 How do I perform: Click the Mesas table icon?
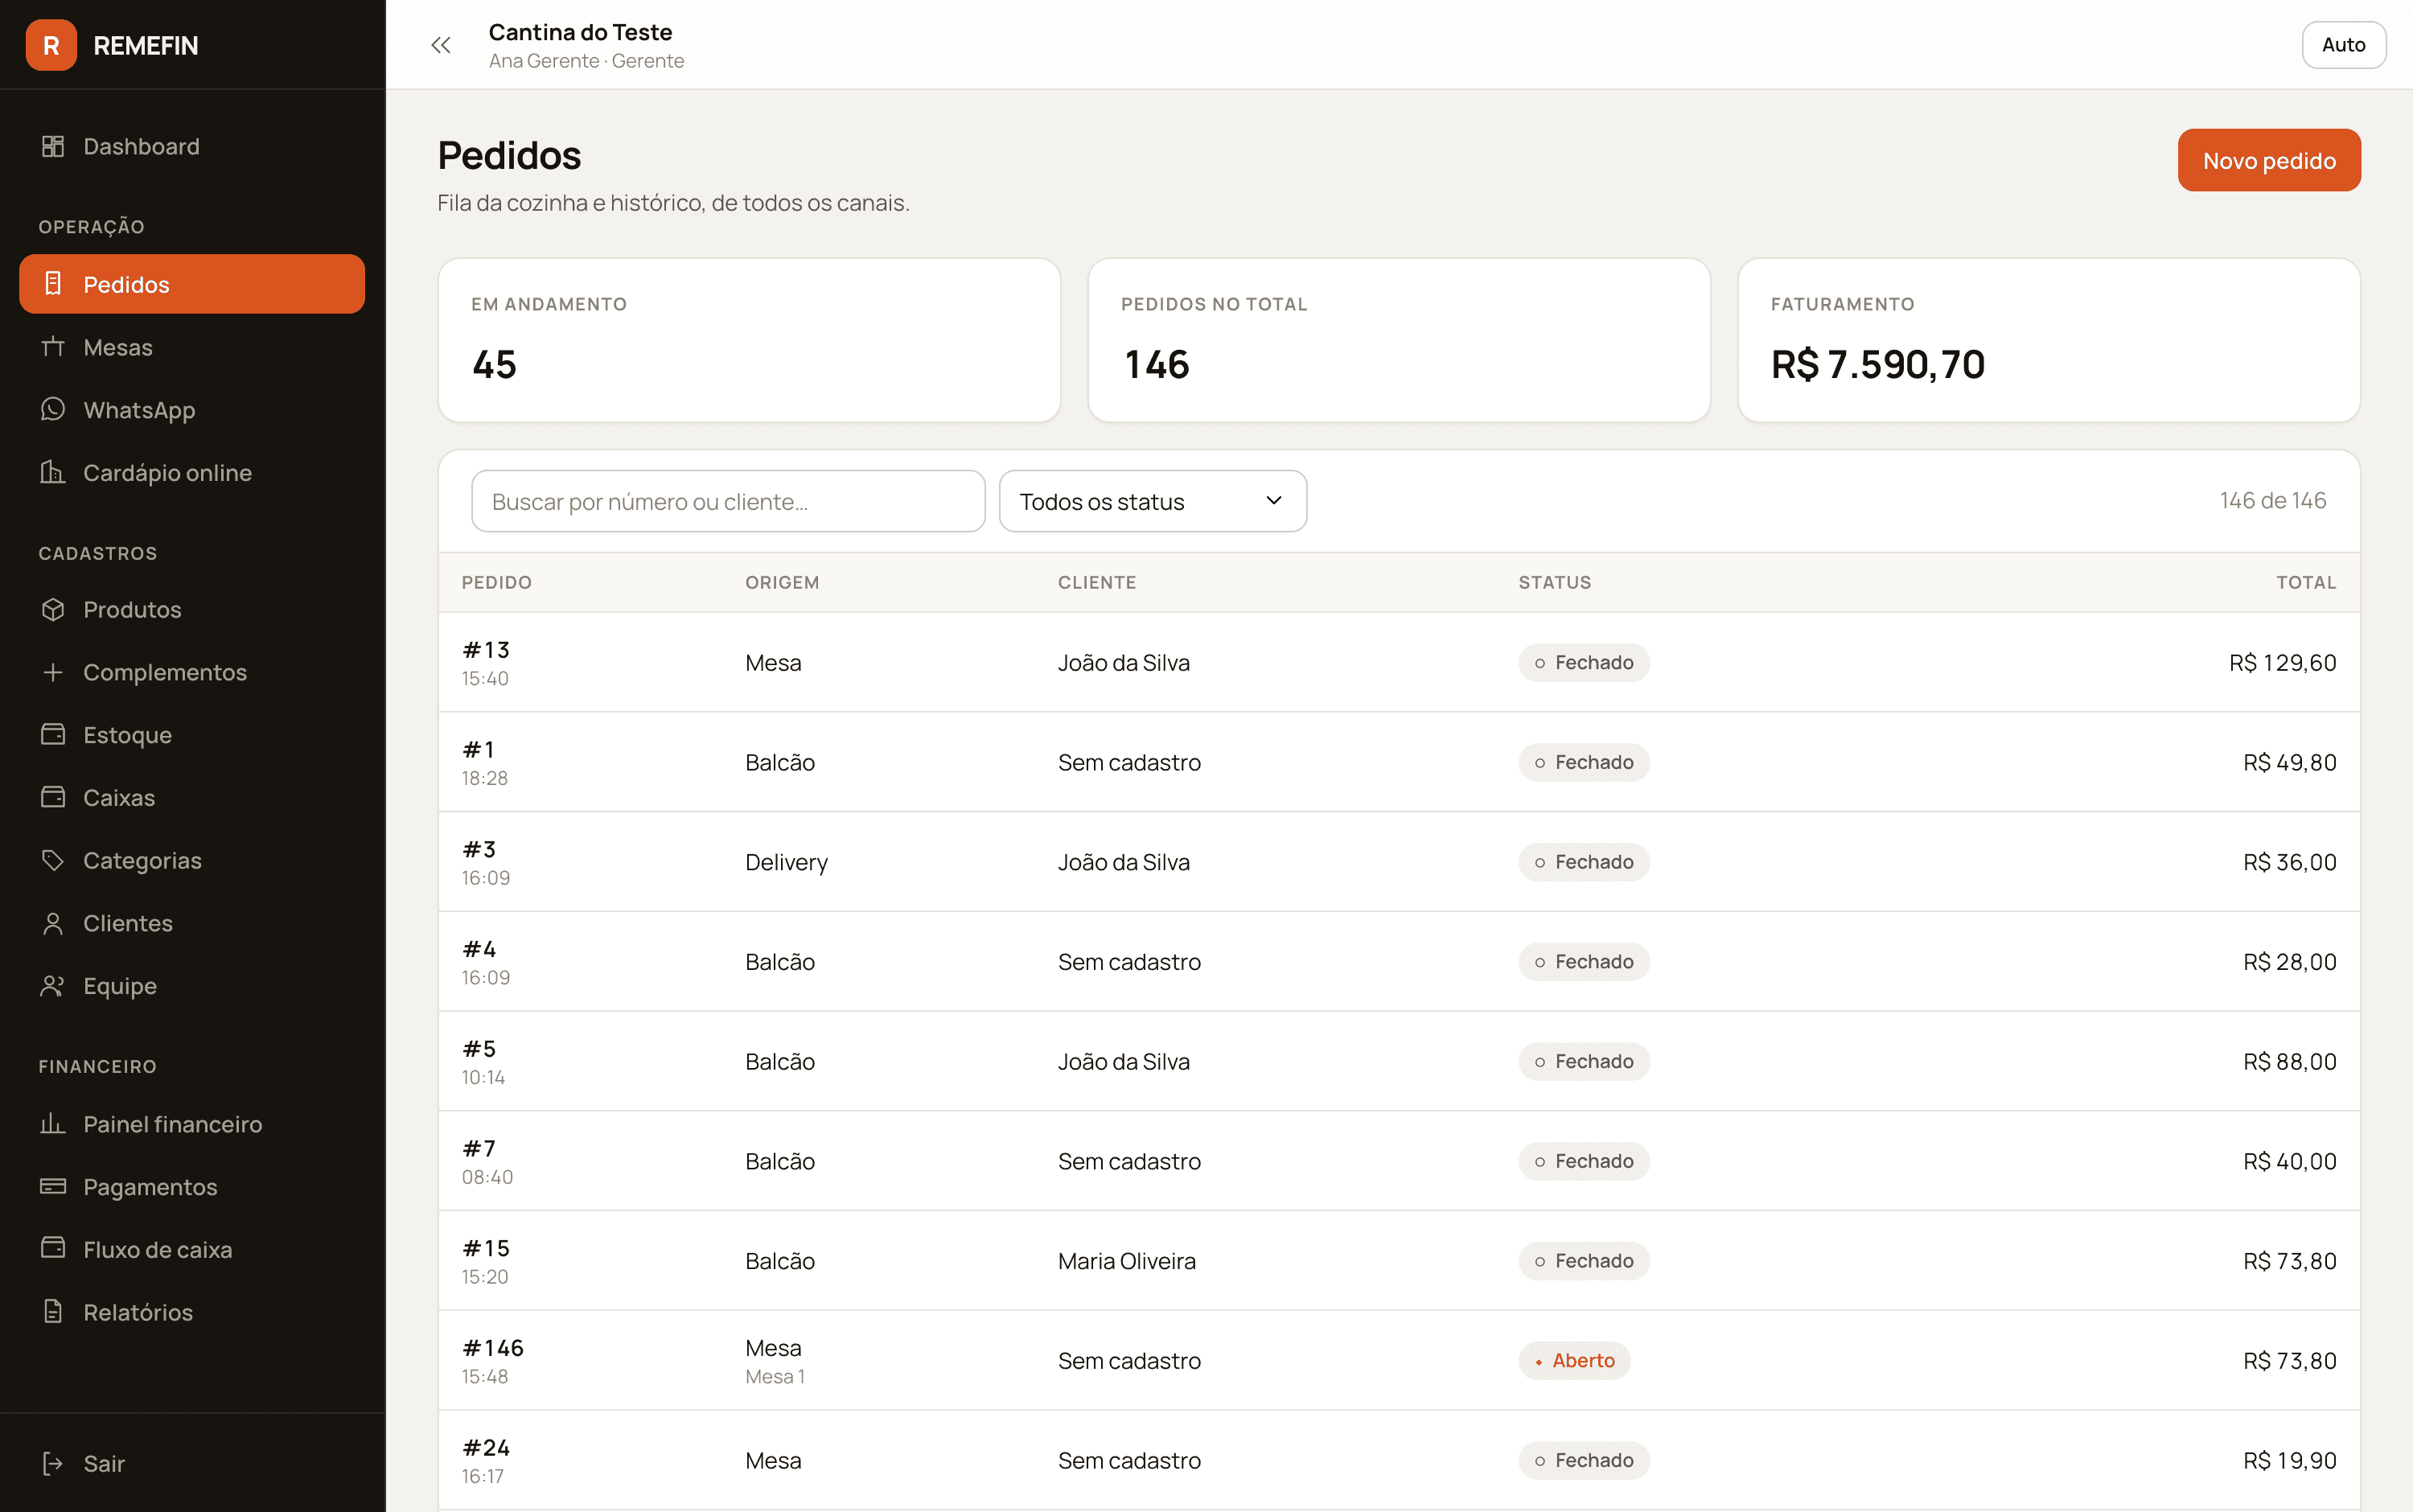(53, 347)
